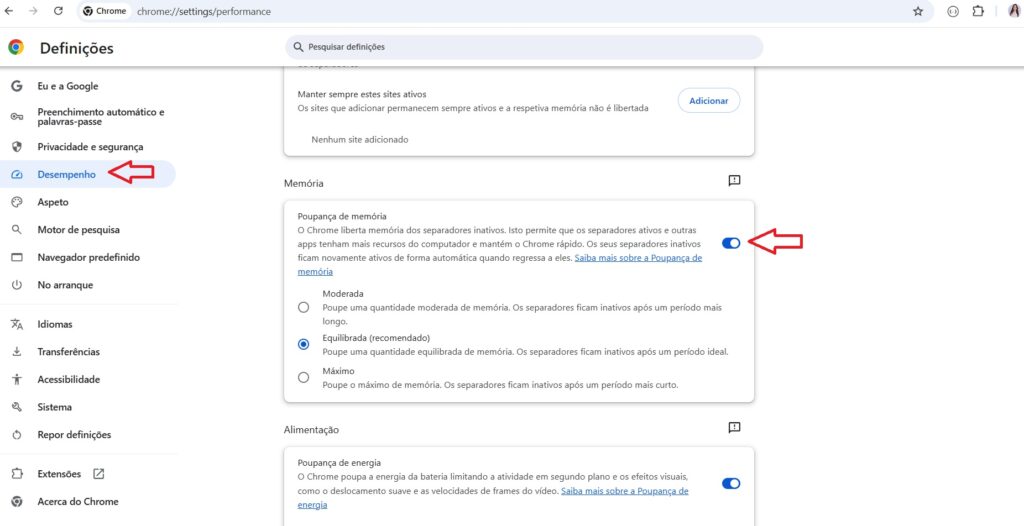Click the 'Manter sempre estes sites ativos' label
This screenshot has height=526, width=1024.
coord(362,95)
